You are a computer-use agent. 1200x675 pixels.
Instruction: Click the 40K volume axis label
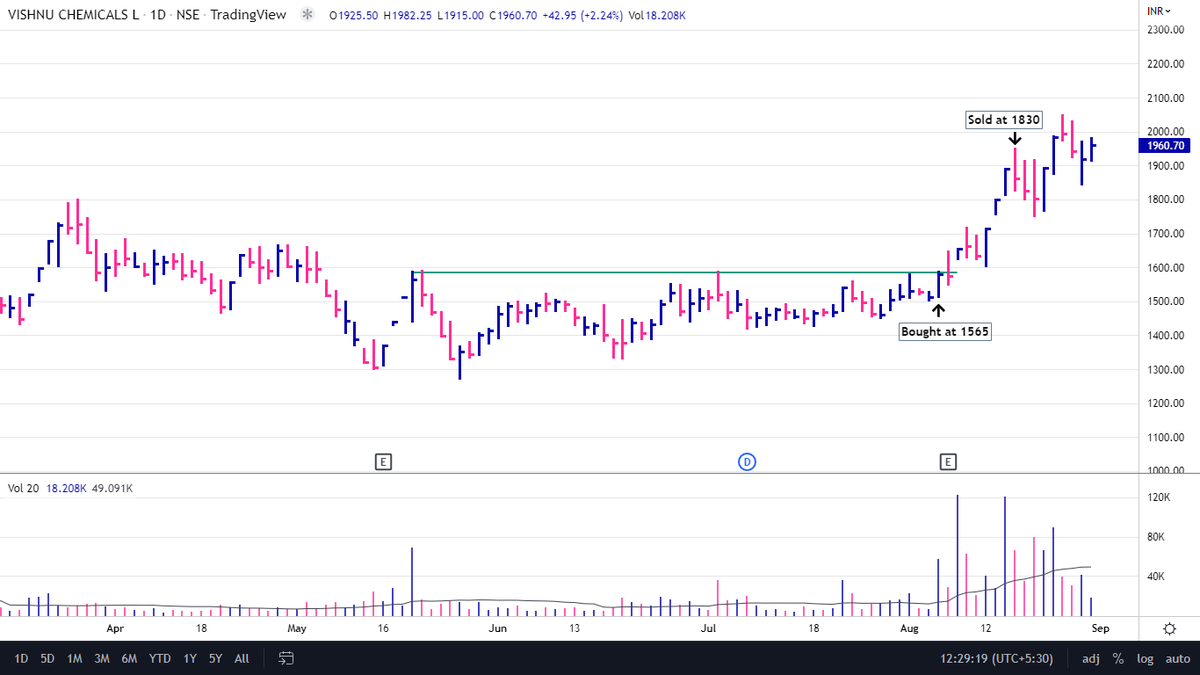(x=1158, y=577)
